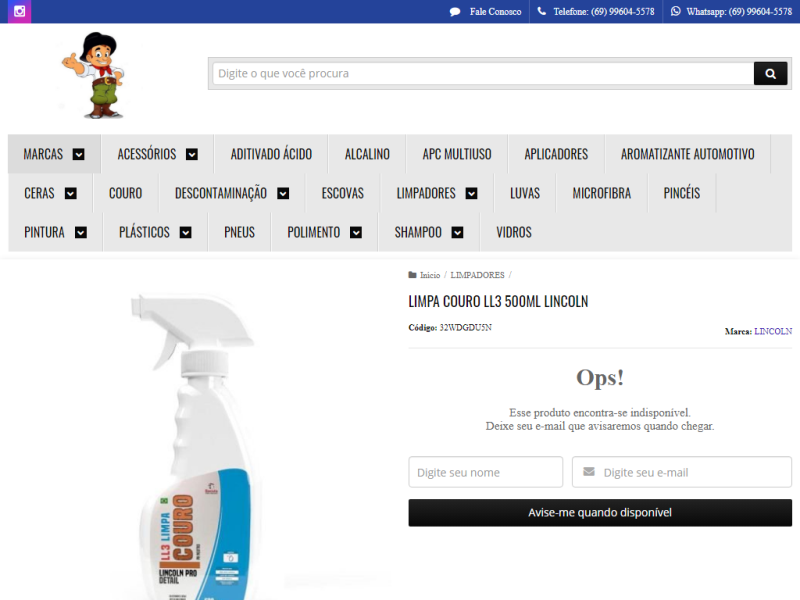Expand the LIMPADORES dropdown arrow

click(471, 193)
